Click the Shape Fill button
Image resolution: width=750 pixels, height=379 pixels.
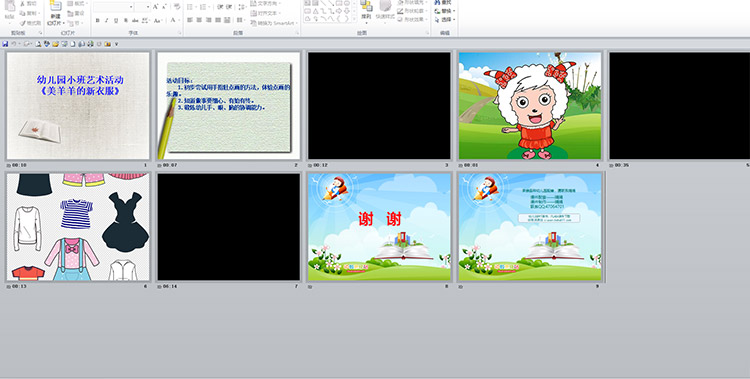(413, 2)
